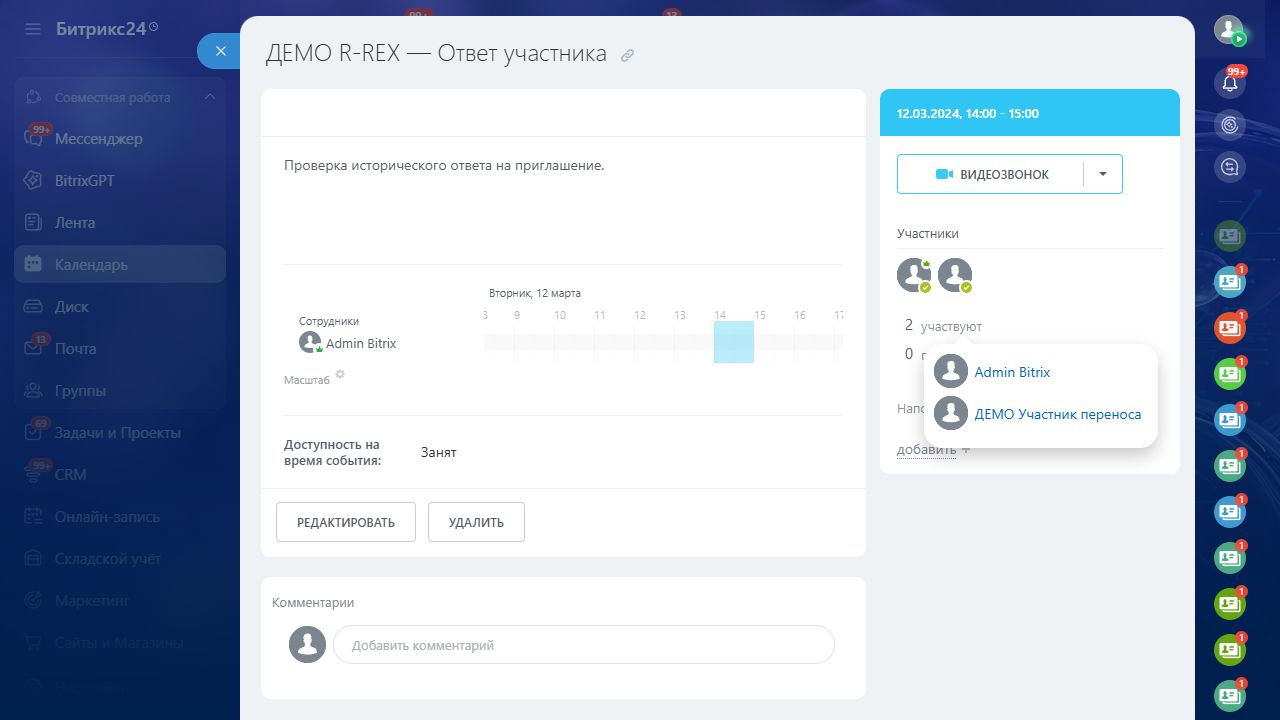Click first participant avatar under Участники
This screenshot has width=1280, height=720.
[x=914, y=274]
